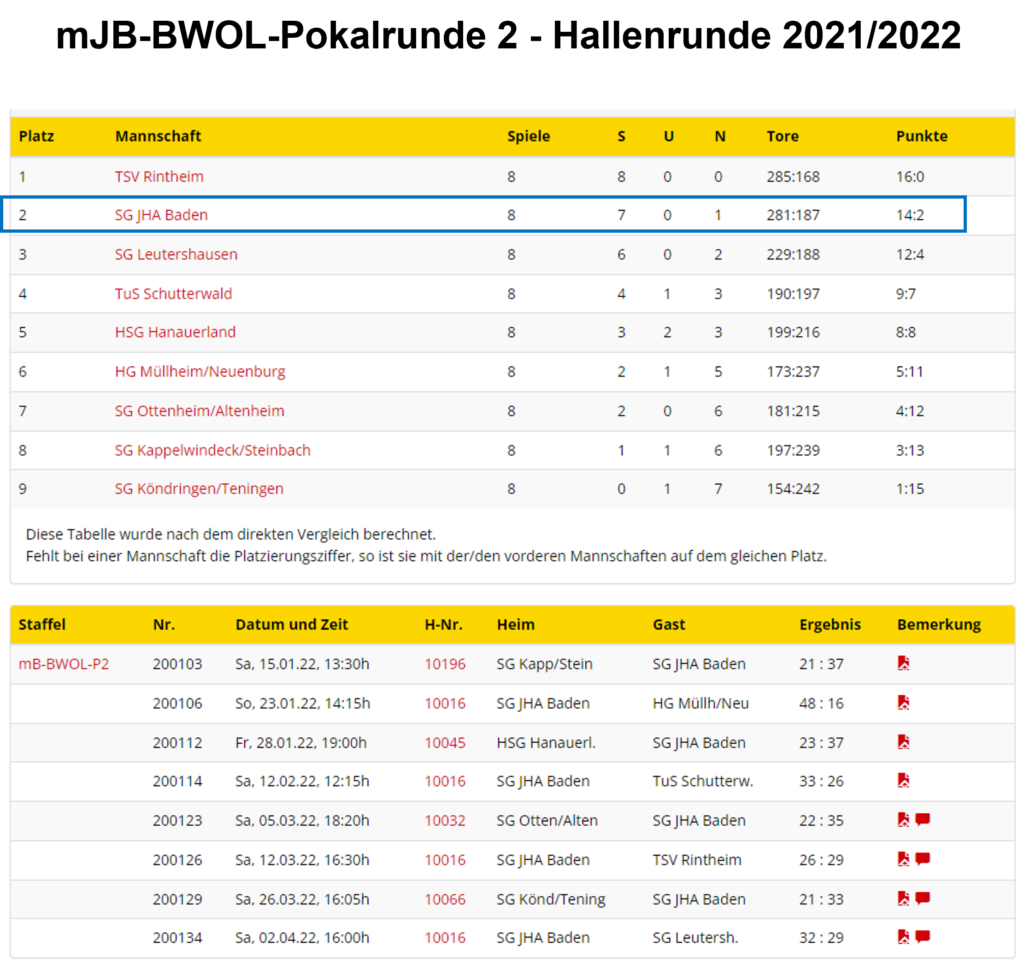Click the Heim column header

point(515,624)
